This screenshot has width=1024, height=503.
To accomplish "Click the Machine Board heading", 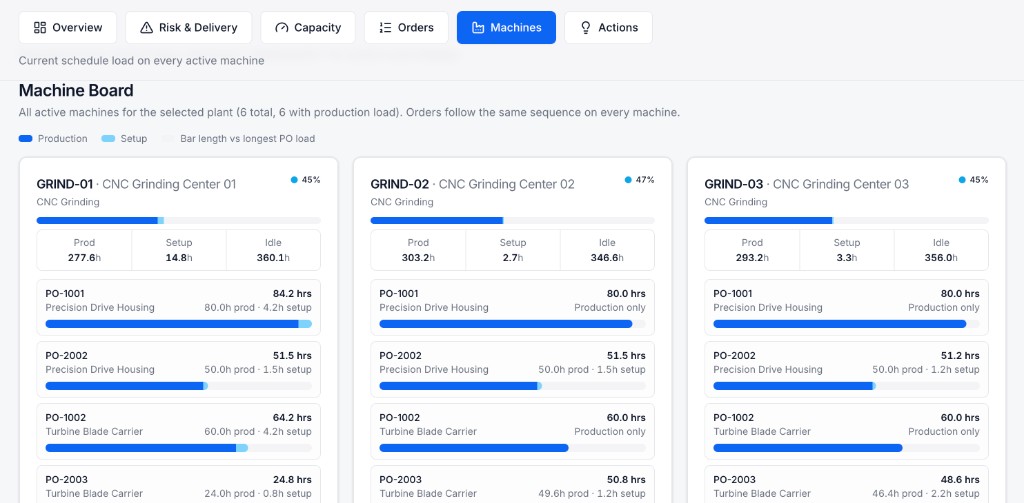I will (x=76, y=90).
